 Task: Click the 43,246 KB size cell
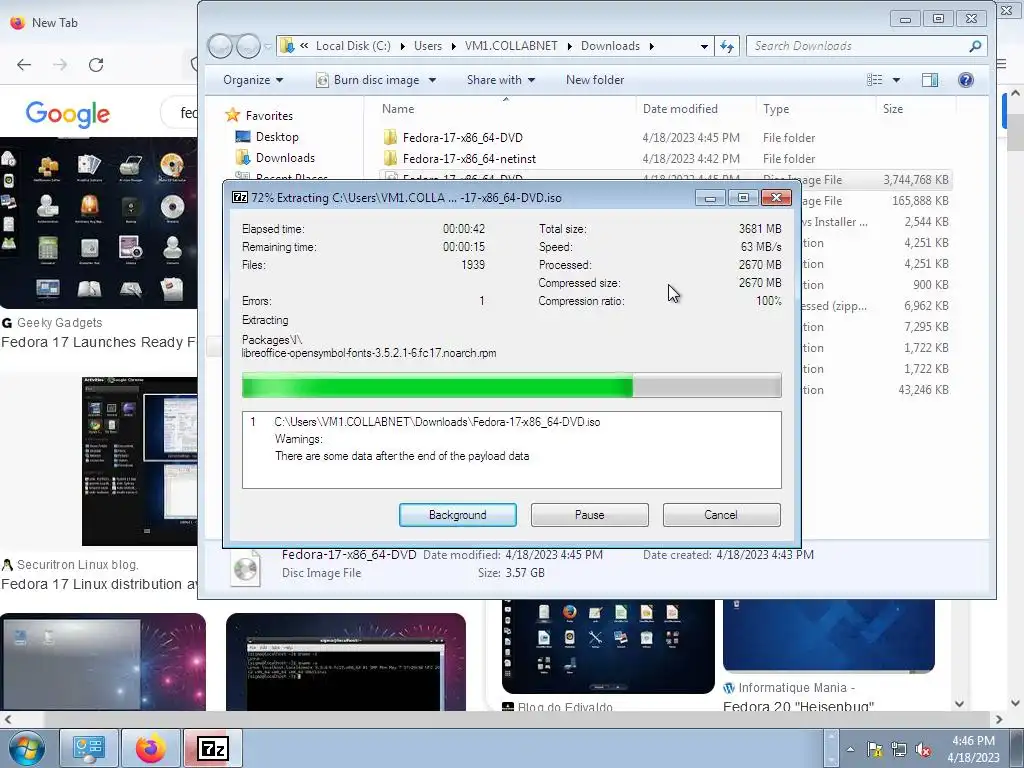point(923,390)
